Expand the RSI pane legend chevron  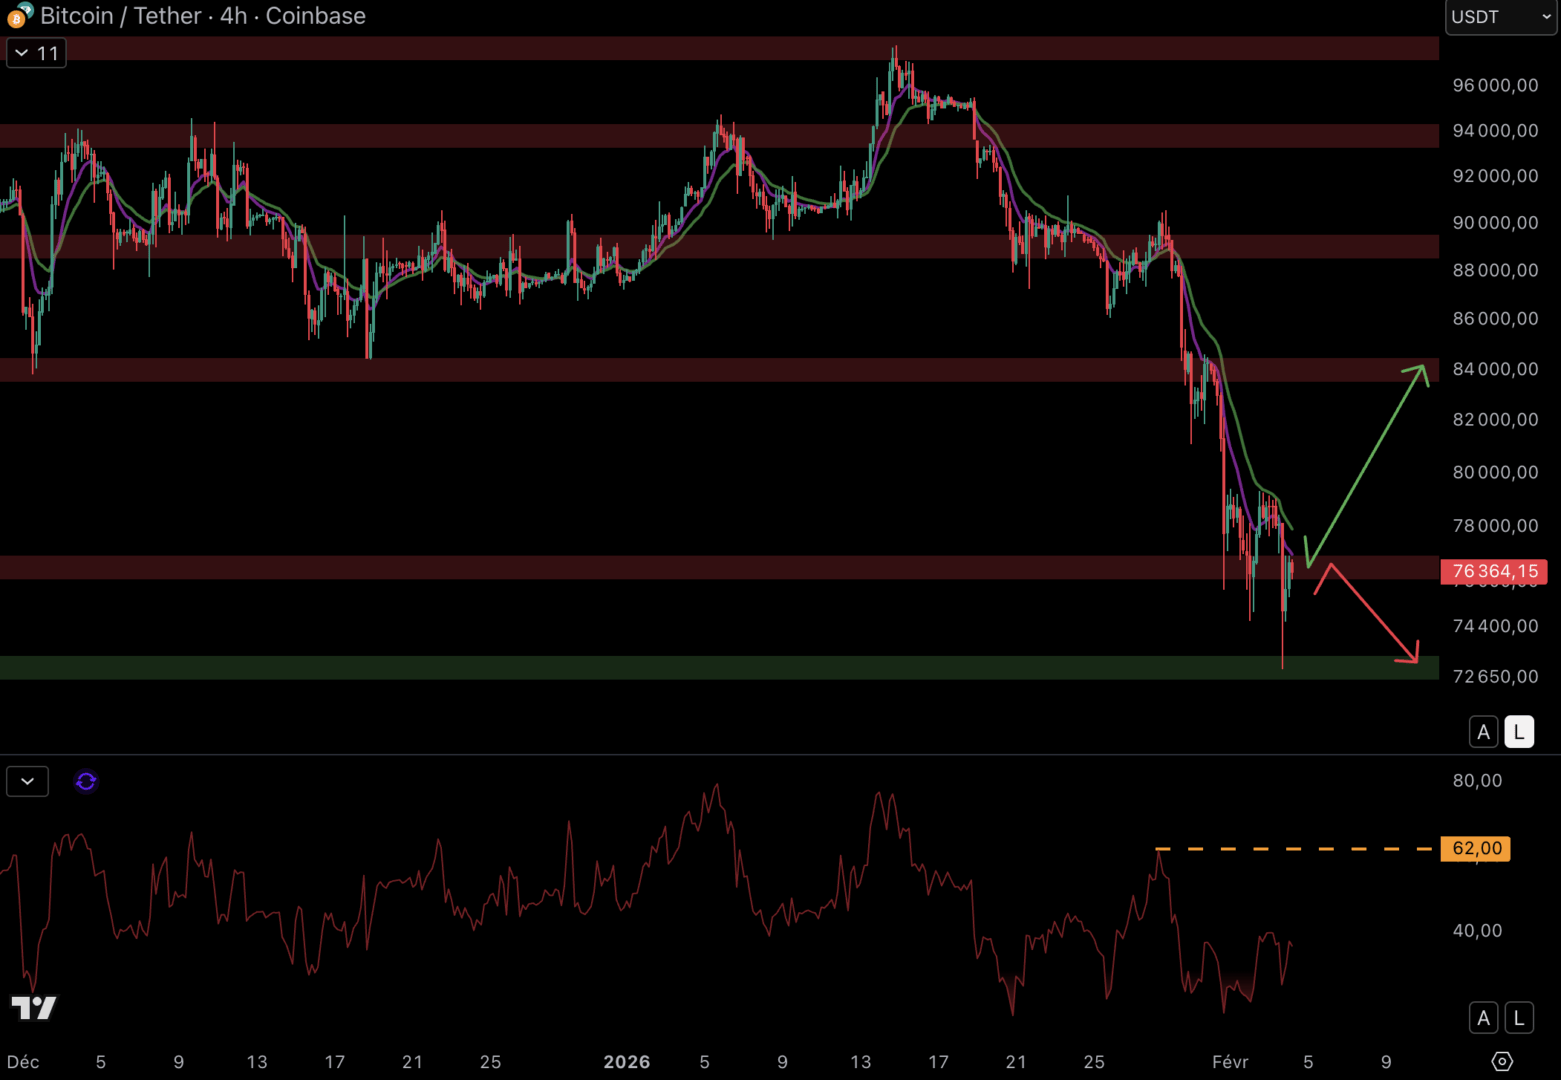(27, 781)
